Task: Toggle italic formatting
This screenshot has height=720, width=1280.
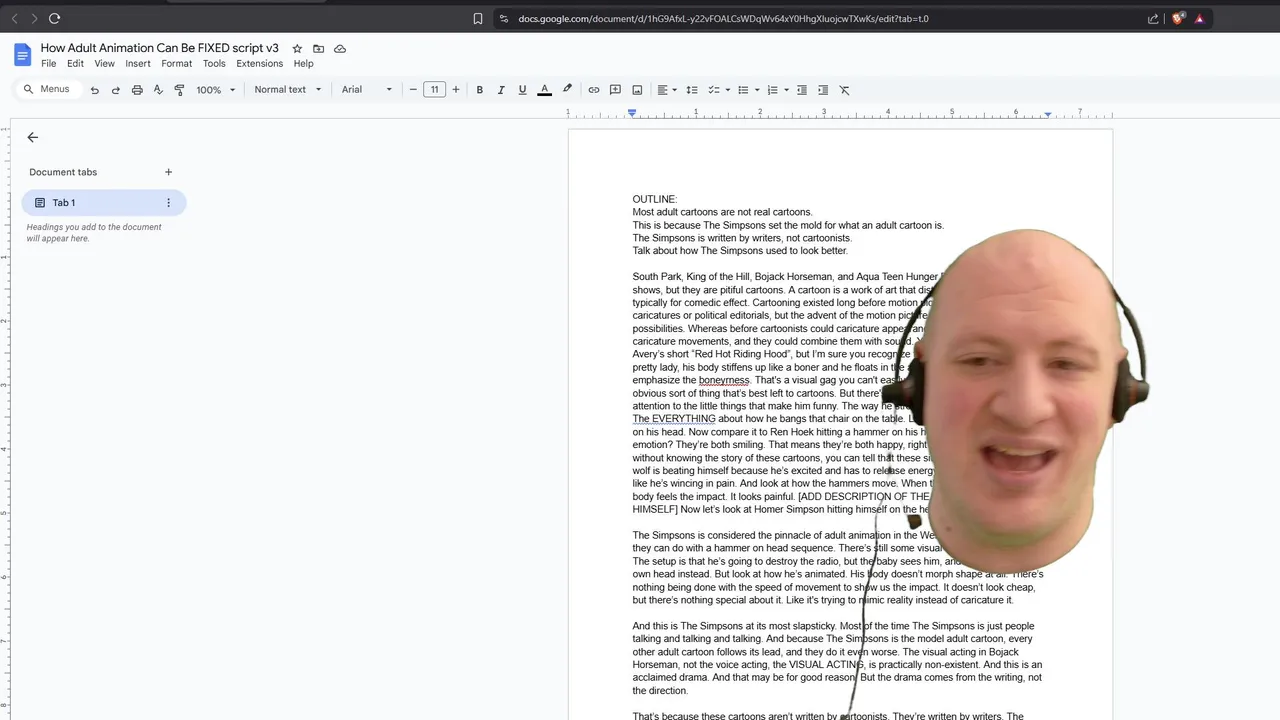Action: click(501, 90)
